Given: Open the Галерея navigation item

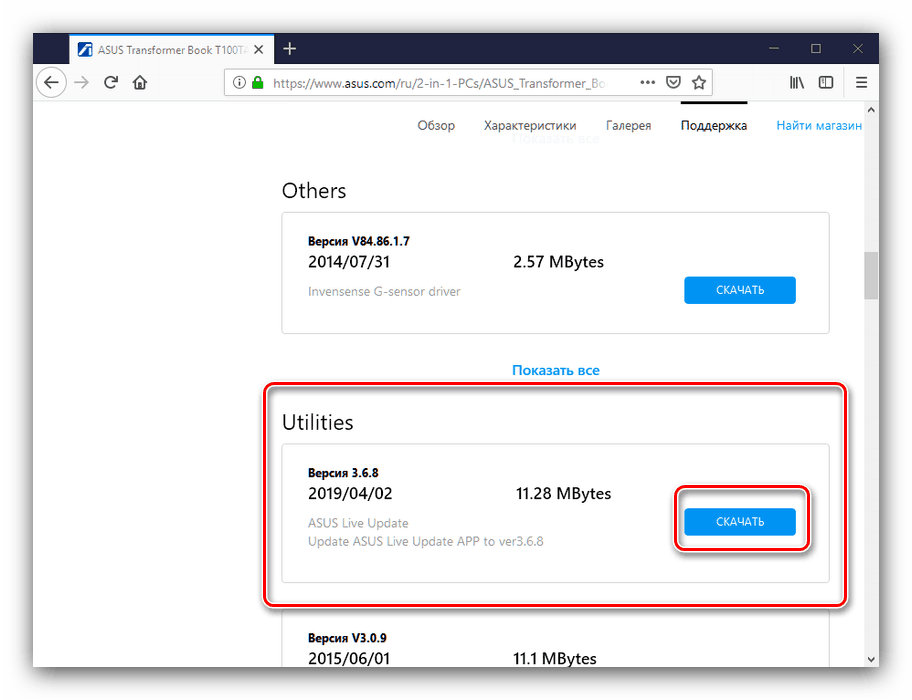Looking at the screenshot, I should coord(628,126).
